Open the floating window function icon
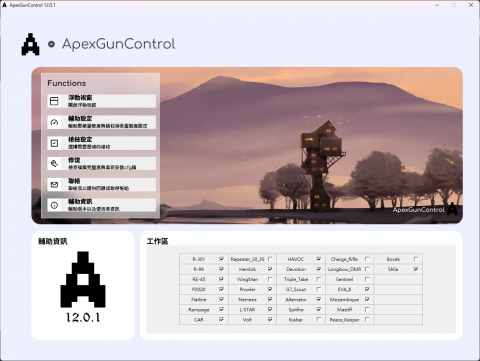Viewport: 480px width, 361px height. click(x=54, y=101)
